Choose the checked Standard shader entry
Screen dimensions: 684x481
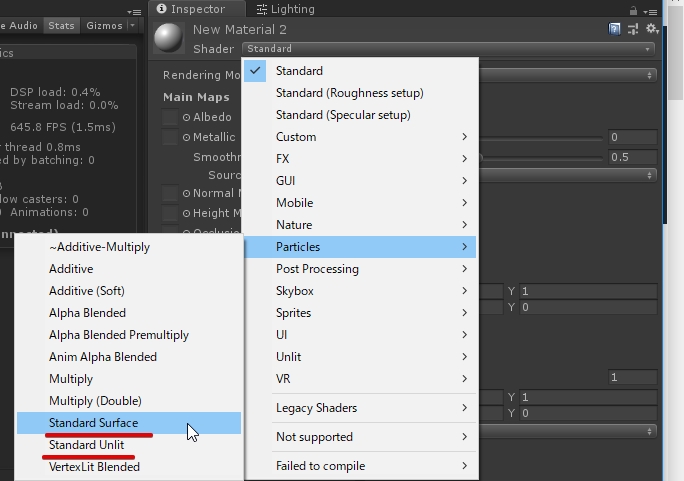coord(360,71)
